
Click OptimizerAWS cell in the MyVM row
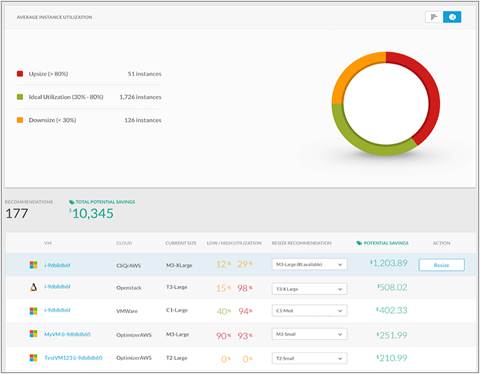(134, 335)
